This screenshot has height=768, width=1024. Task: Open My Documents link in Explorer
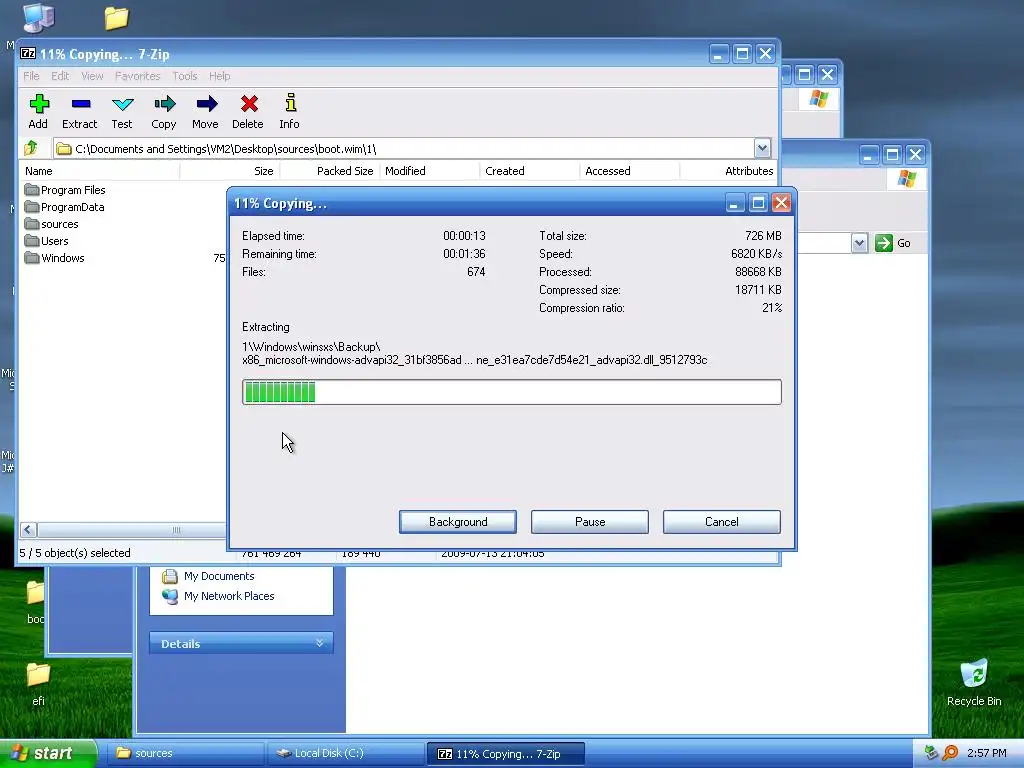click(209, 576)
